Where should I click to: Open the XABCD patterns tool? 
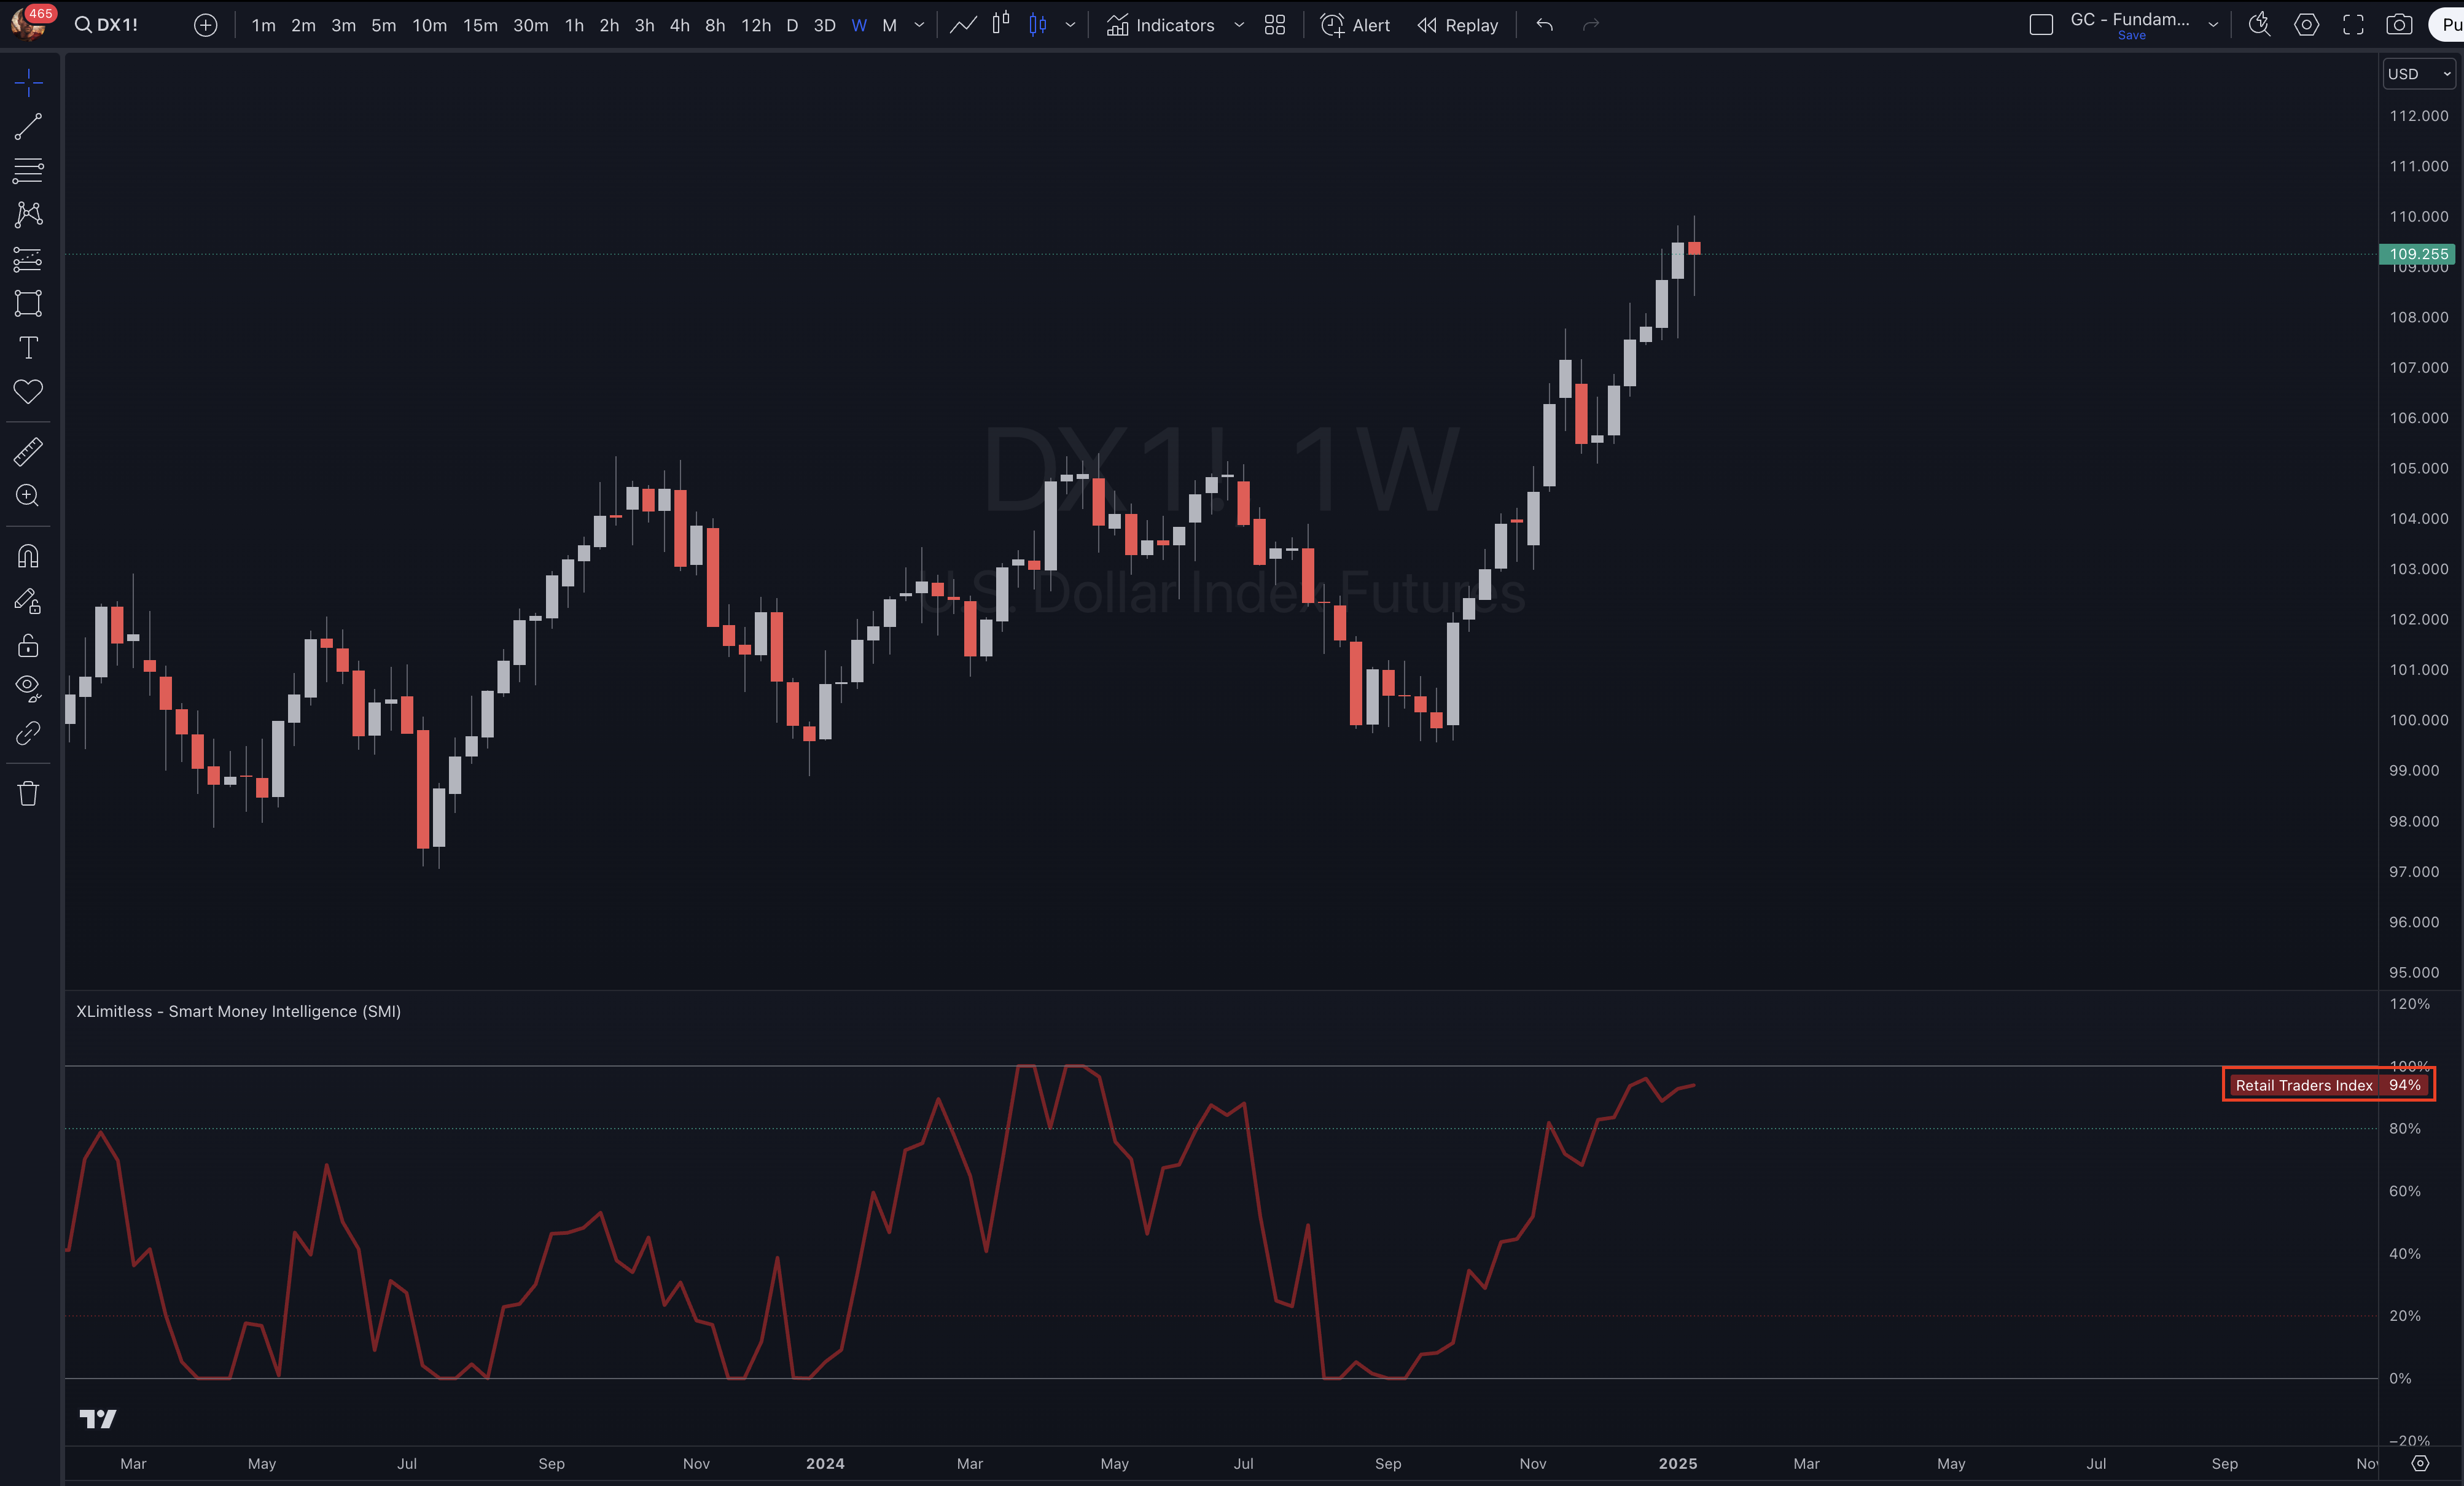coord(28,214)
